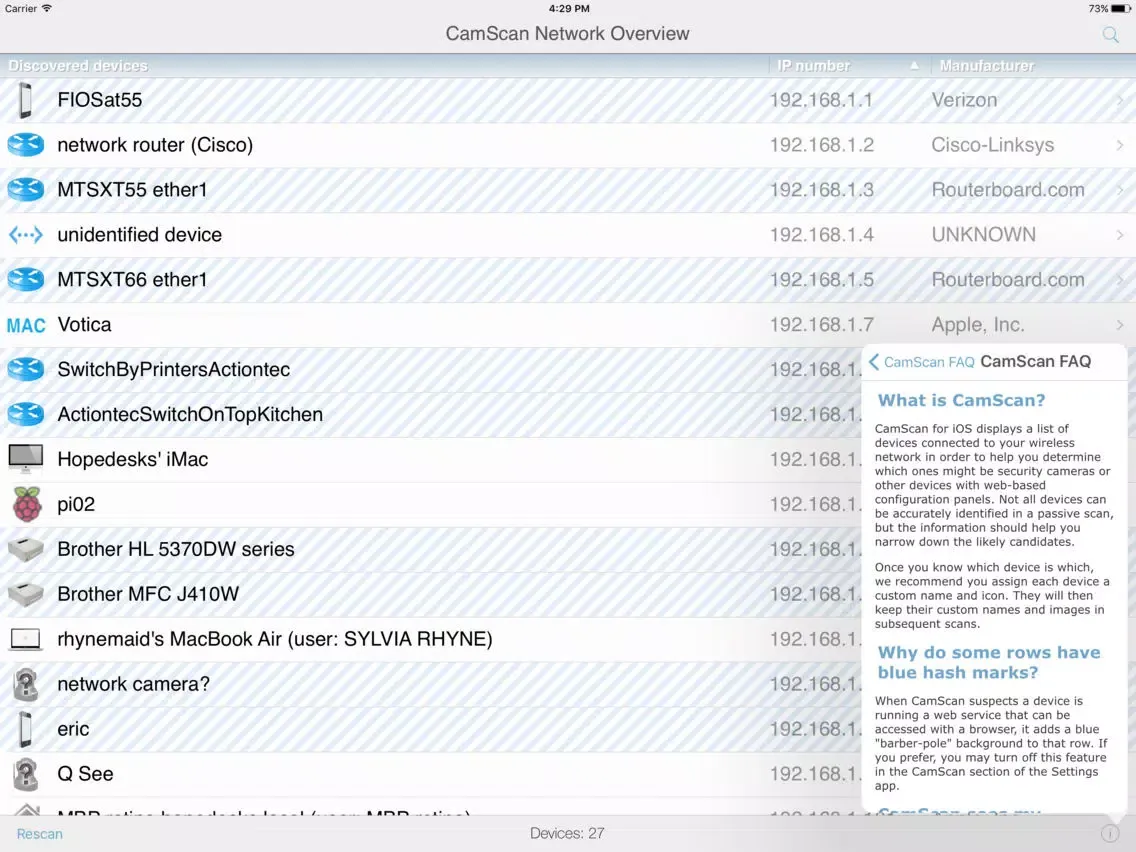
Task: Tap the Cisco-Linksys manufacturer cell
Action: point(993,145)
